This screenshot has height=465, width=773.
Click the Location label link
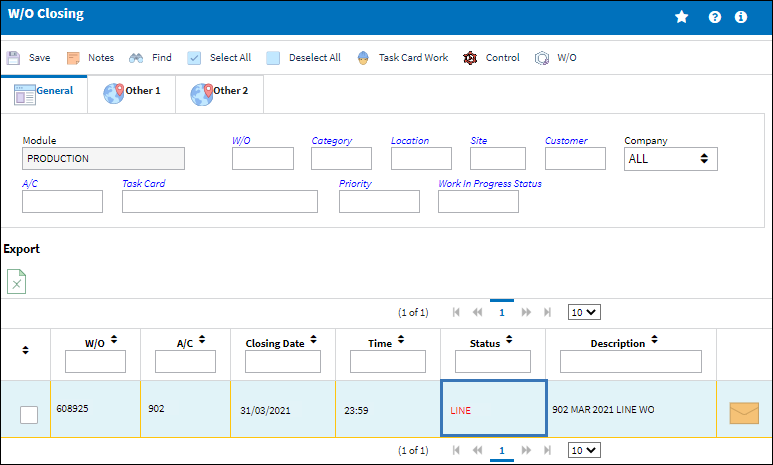coord(410,141)
